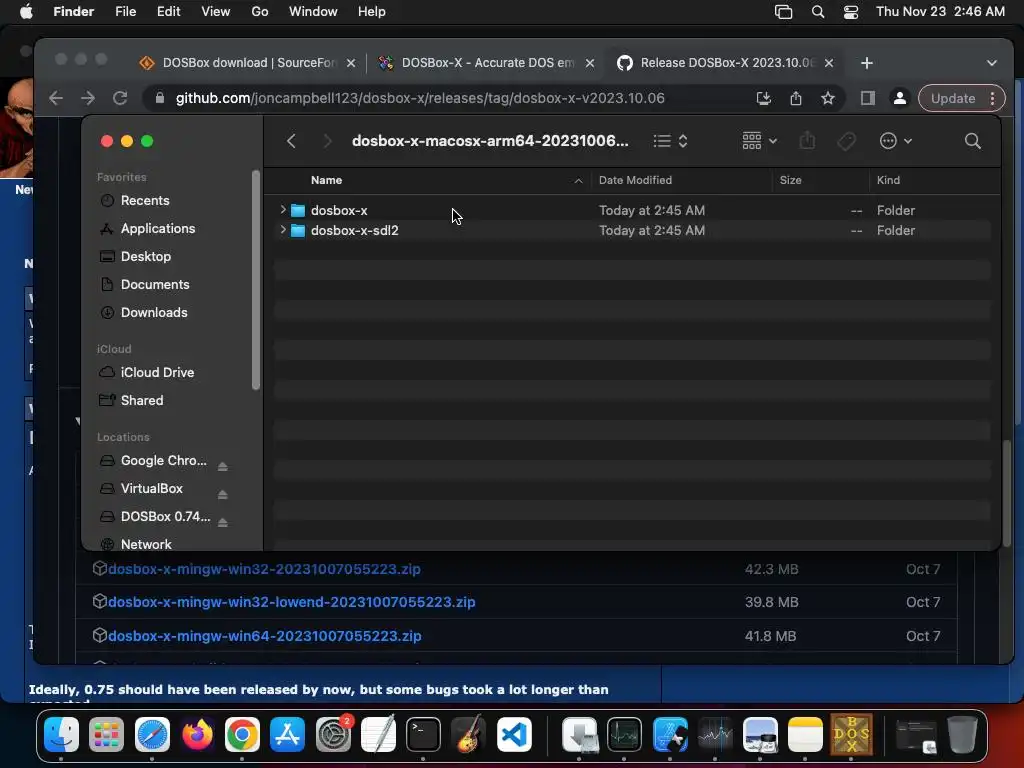The height and width of the screenshot is (768, 1024).
Task: Open Shared in Finder sidebar
Action: click(x=142, y=400)
